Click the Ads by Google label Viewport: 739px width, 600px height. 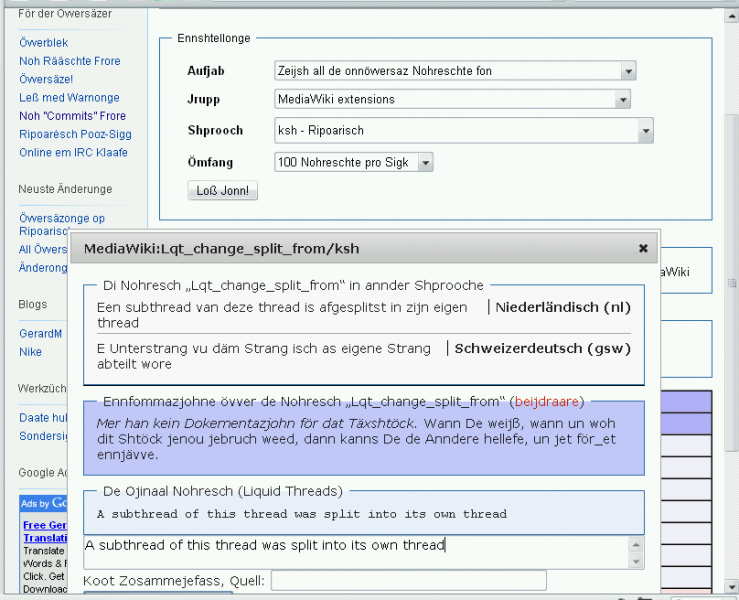[44, 503]
